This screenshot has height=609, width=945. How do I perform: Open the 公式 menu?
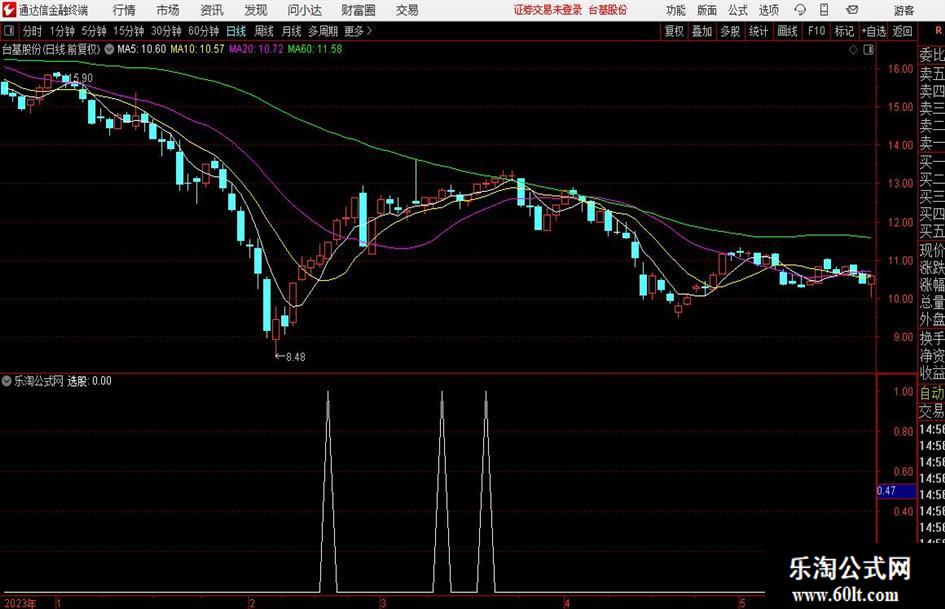point(737,10)
